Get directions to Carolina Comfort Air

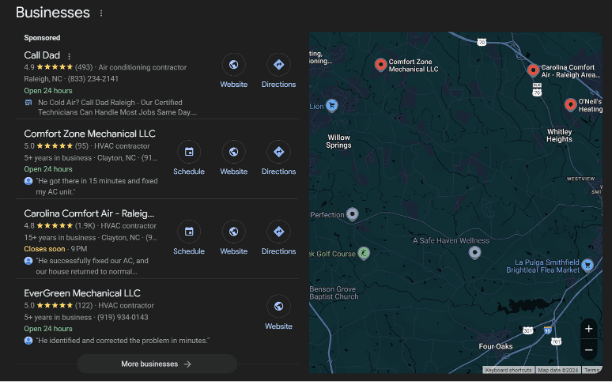point(278,231)
